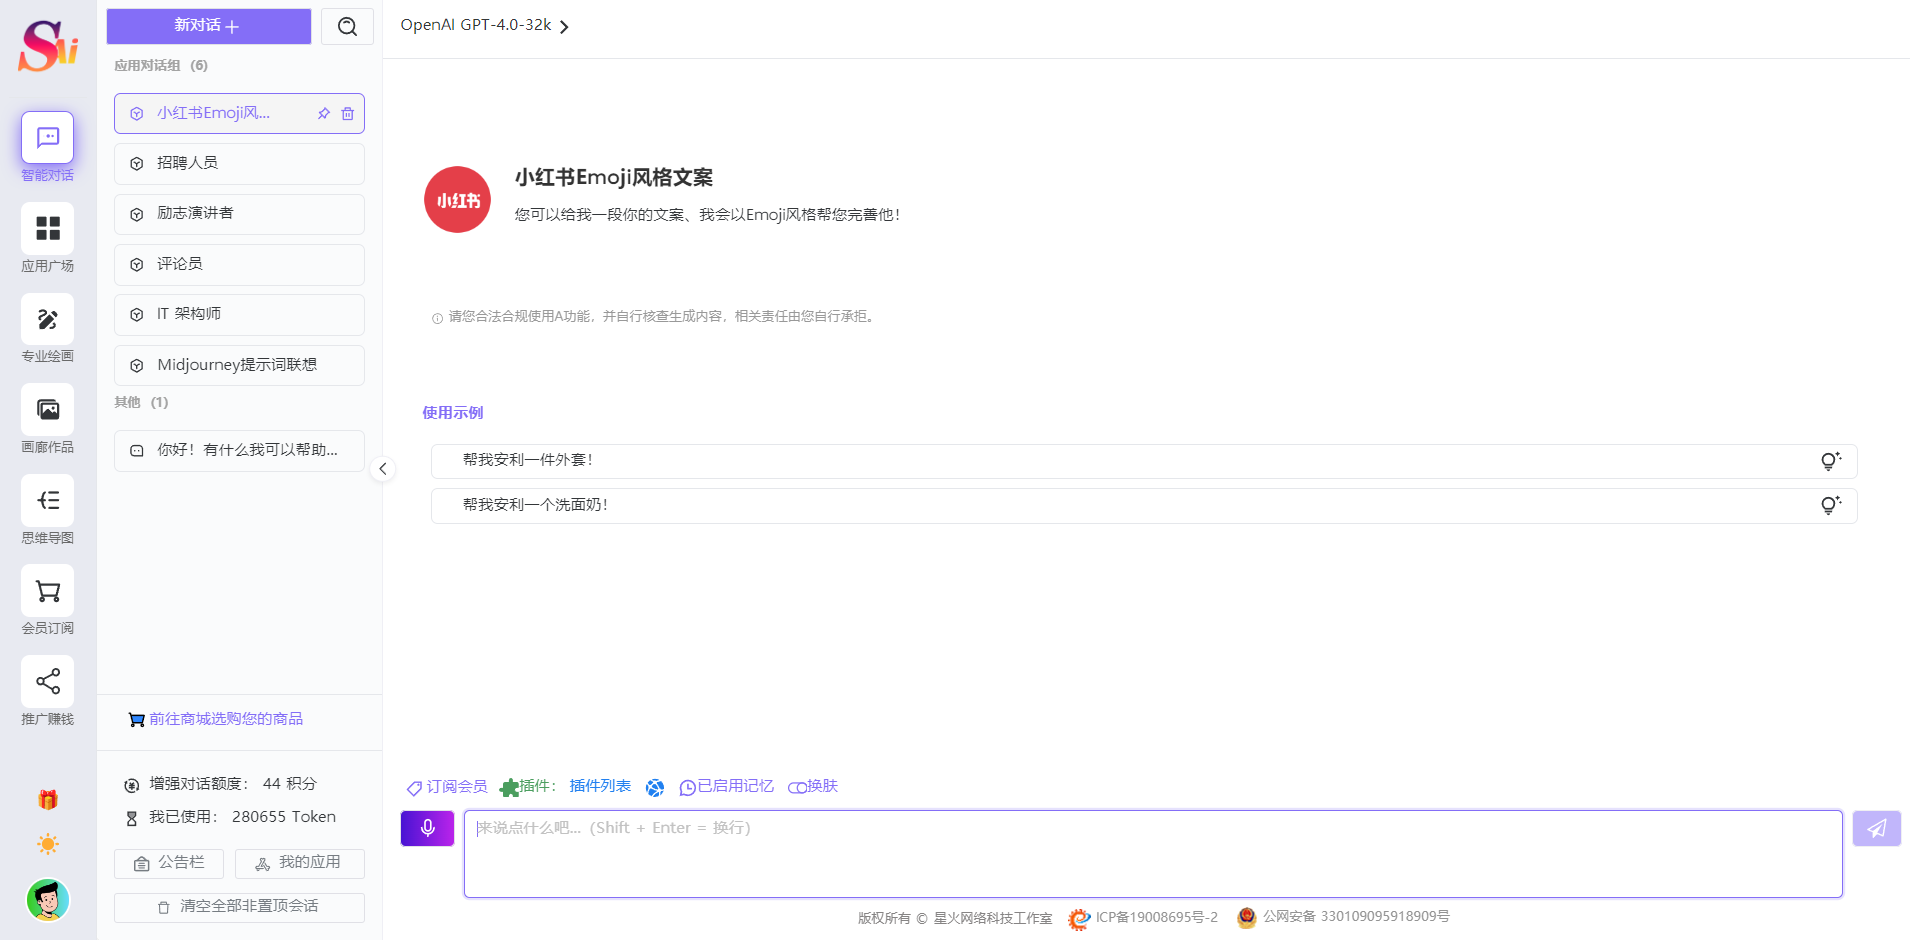Use example 帮我安利一件外套！
Image resolution: width=1910 pixels, height=940 pixels.
1144,461
